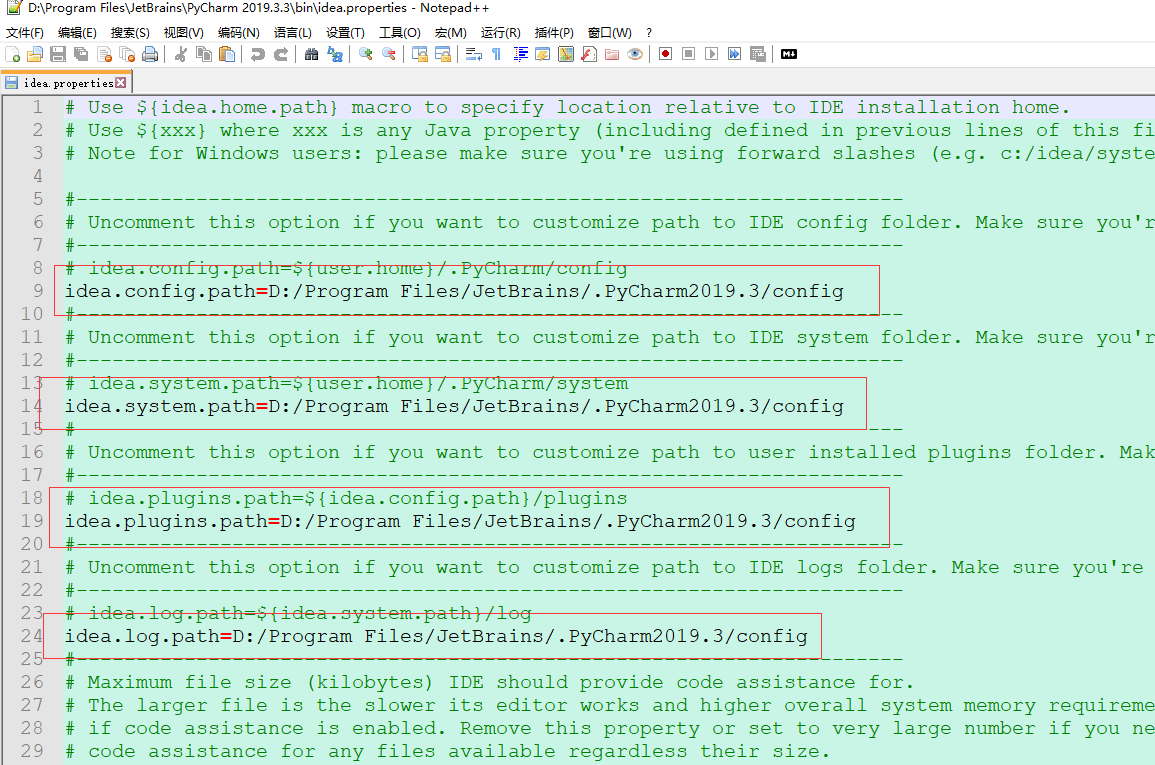The height and width of the screenshot is (765, 1155).
Task: Click the Close document toolbar icon
Action: click(x=105, y=54)
